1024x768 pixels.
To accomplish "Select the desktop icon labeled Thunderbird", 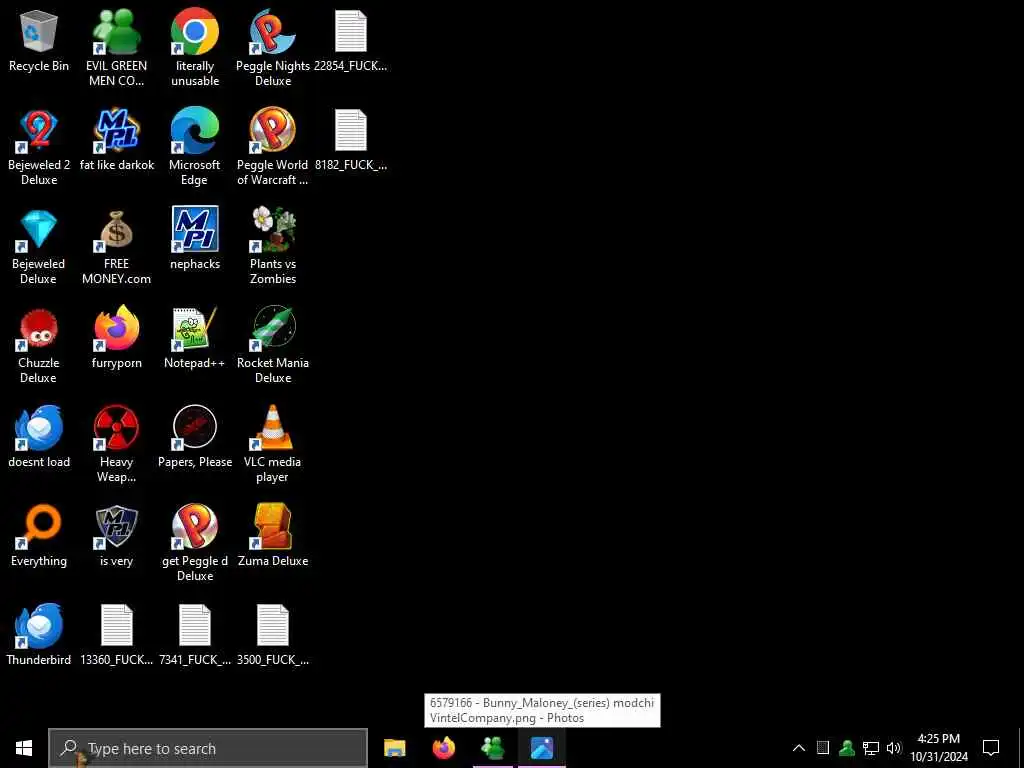I will [x=39, y=635].
